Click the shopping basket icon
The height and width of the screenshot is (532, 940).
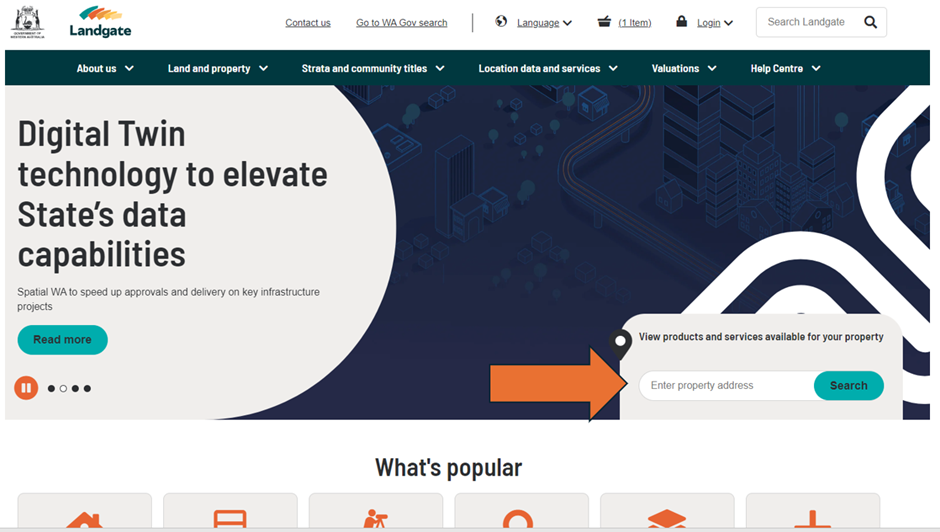point(604,22)
